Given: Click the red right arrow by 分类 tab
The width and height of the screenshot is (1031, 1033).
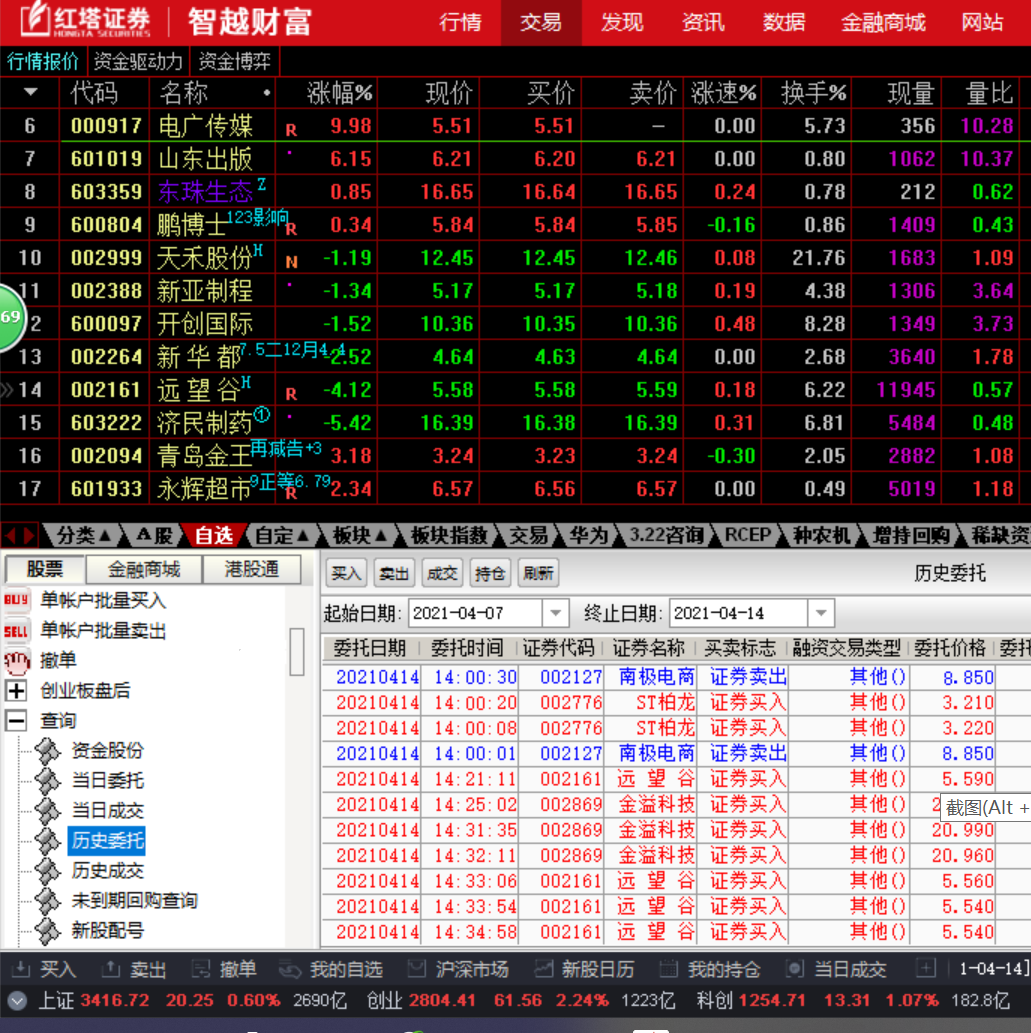Looking at the screenshot, I should 29,536.
